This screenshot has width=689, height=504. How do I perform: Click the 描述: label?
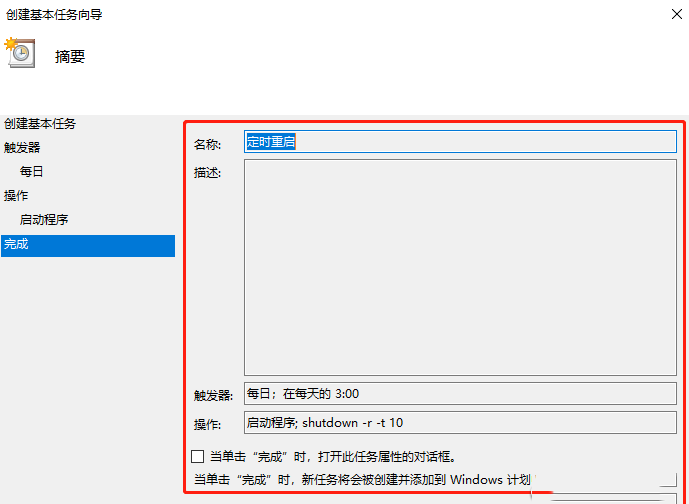[x=207, y=173]
